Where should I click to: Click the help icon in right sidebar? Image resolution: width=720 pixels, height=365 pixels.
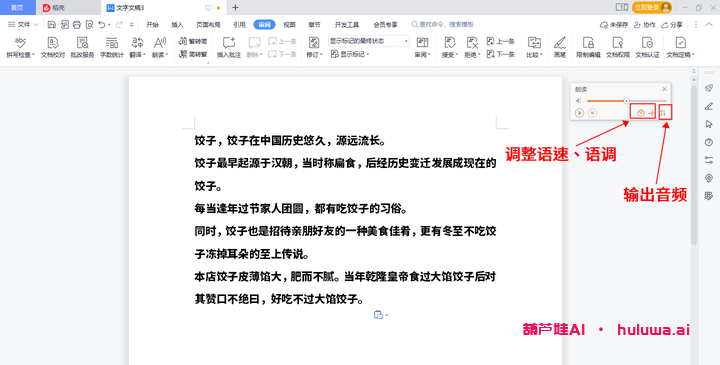709,143
